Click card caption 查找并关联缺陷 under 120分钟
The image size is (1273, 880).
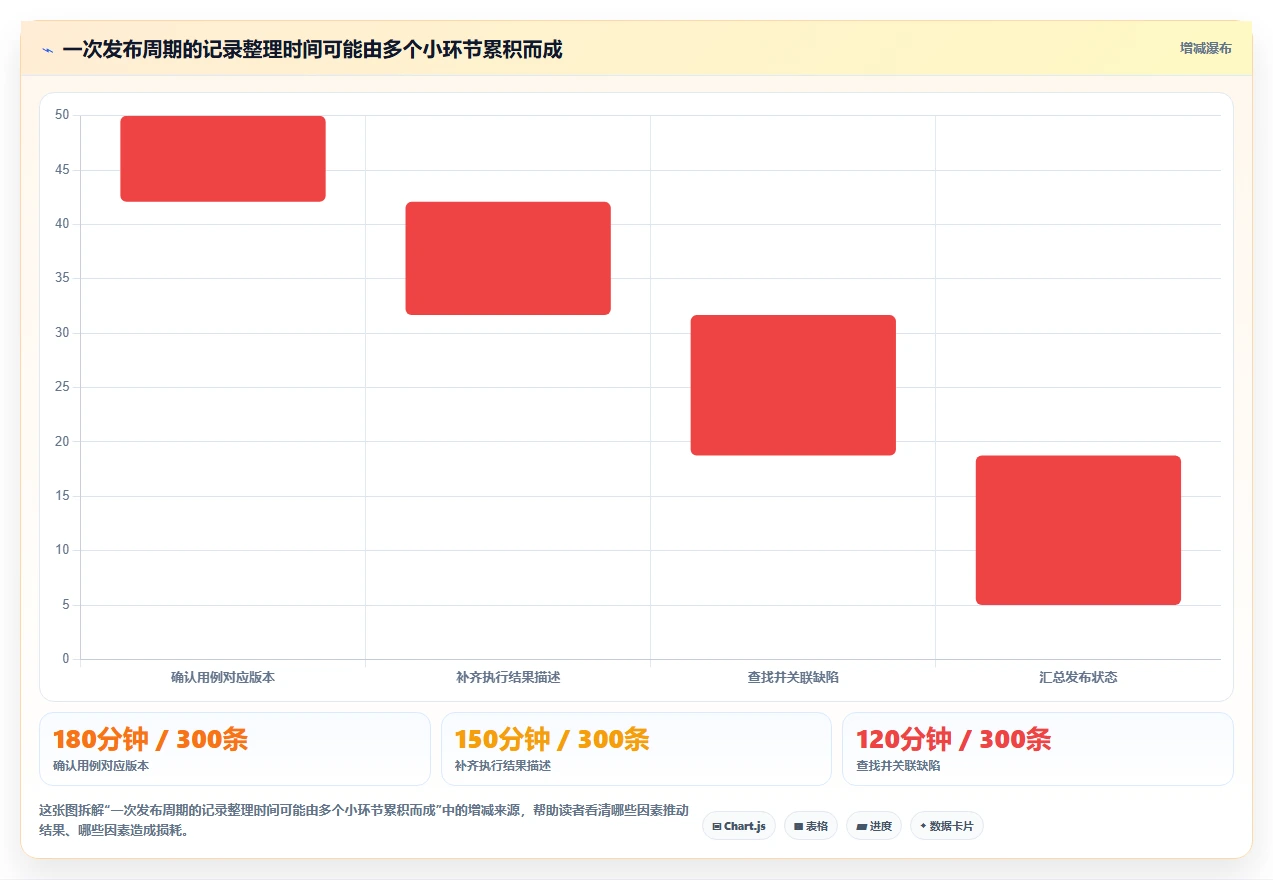click(x=898, y=766)
